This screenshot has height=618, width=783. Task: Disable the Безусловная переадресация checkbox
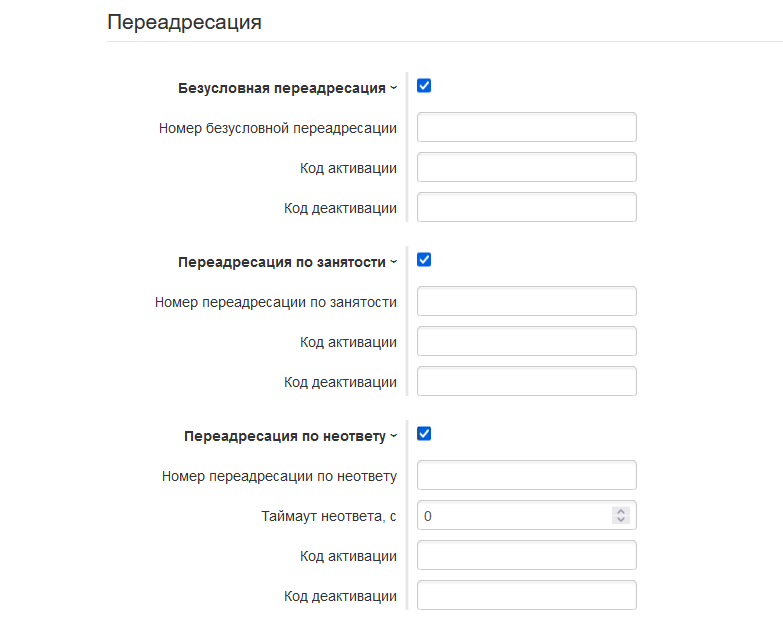pyautogui.click(x=424, y=86)
